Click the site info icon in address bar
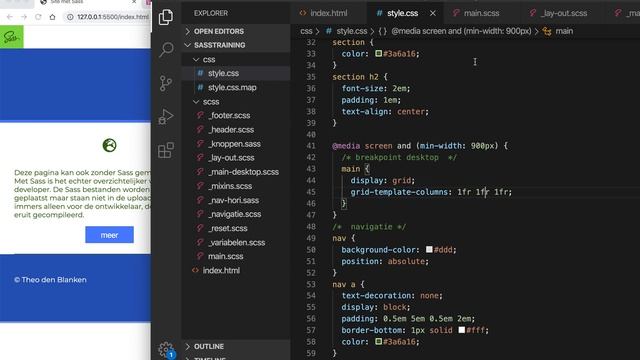640x360 pixels. 70,17
